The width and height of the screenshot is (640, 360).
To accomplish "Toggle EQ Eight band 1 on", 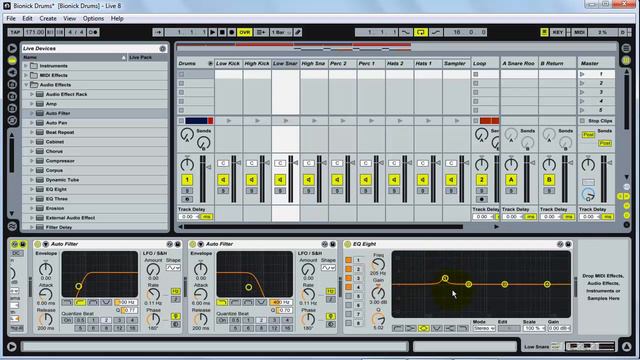I will click(x=348, y=260).
